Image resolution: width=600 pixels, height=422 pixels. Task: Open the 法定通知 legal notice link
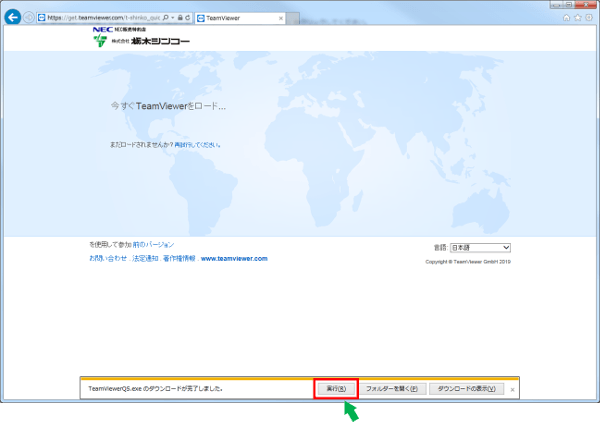pyautogui.click(x=145, y=259)
